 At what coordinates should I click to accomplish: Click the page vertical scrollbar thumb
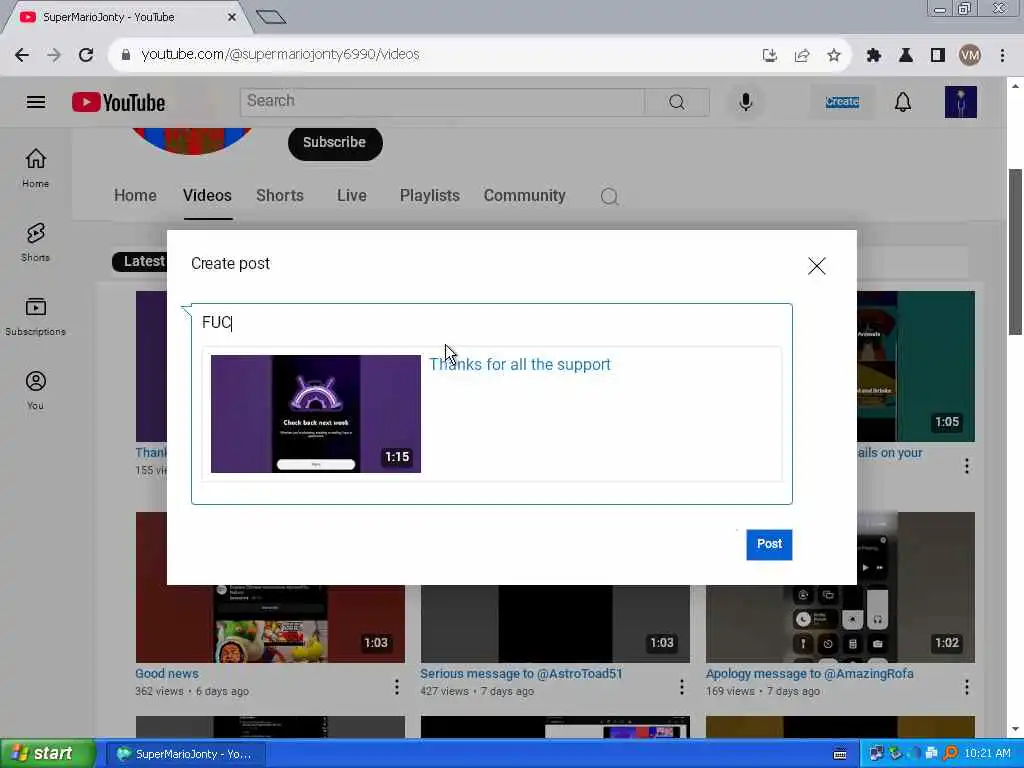1015,251
